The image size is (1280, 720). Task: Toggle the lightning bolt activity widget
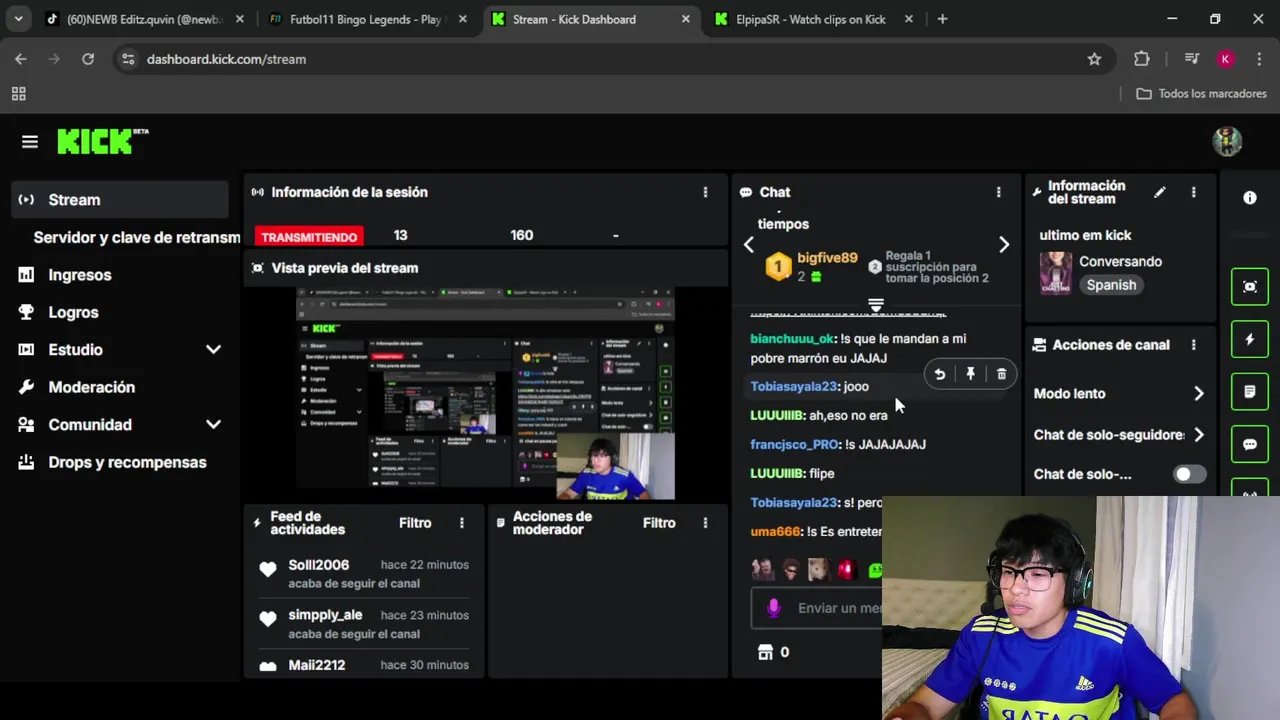point(1249,339)
